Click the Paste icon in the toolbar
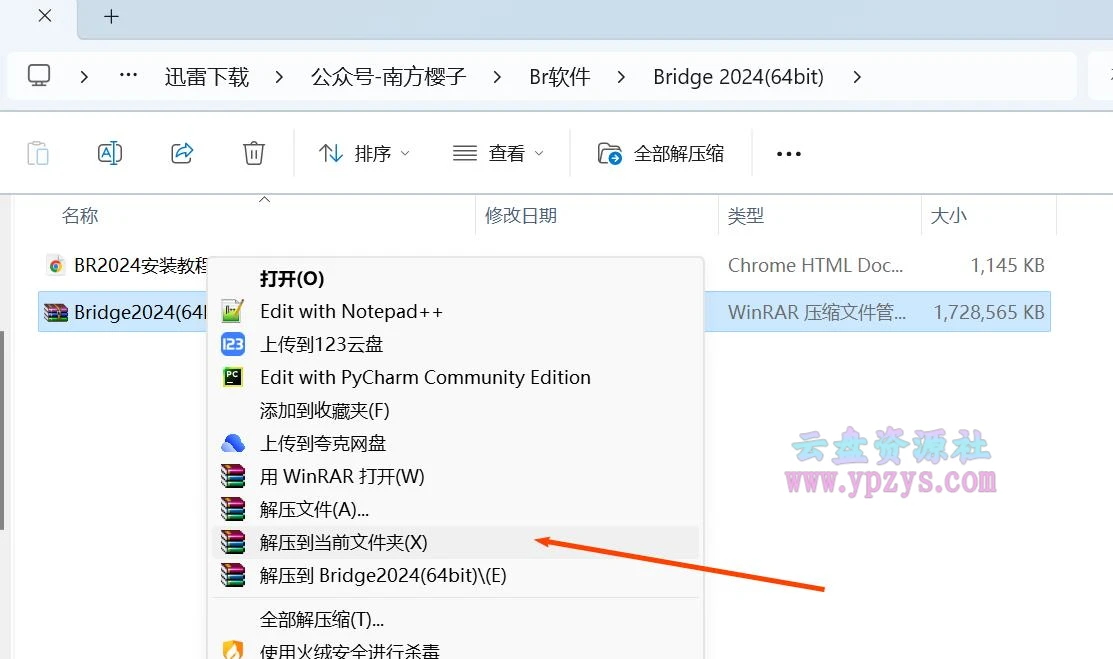This screenshot has height=659, width=1113. 37,152
